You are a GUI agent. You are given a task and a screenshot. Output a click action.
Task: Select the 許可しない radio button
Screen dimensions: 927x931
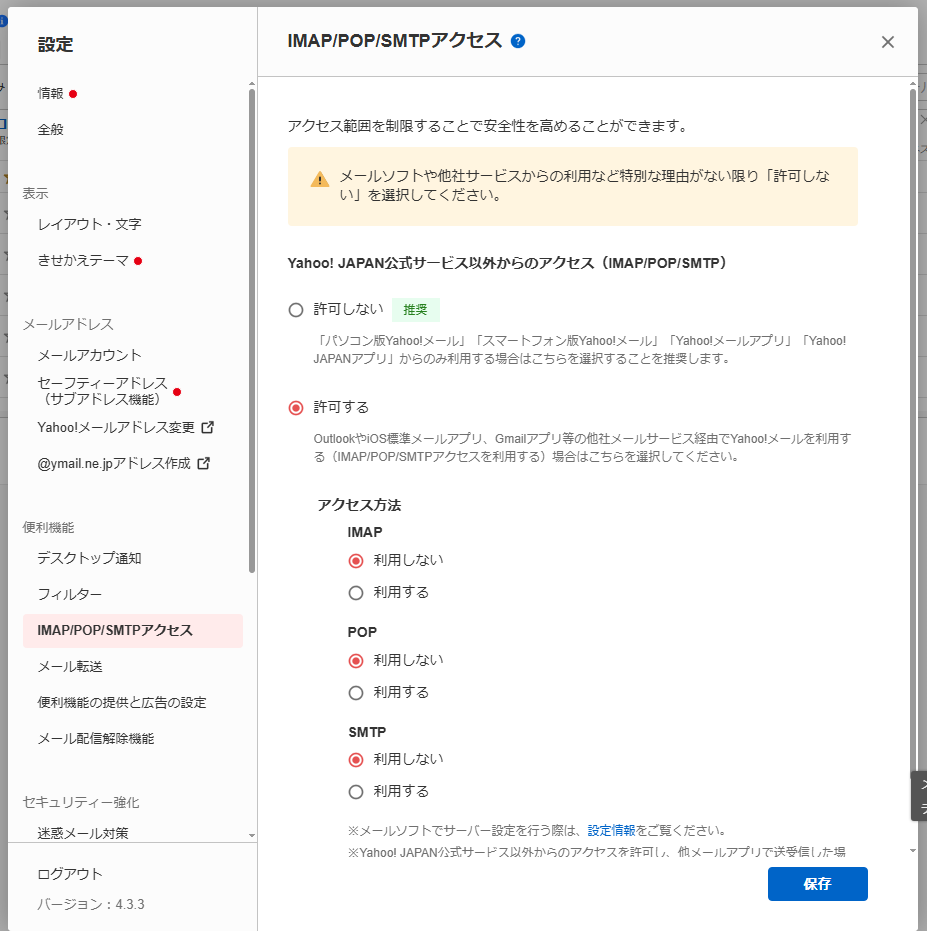pos(296,310)
